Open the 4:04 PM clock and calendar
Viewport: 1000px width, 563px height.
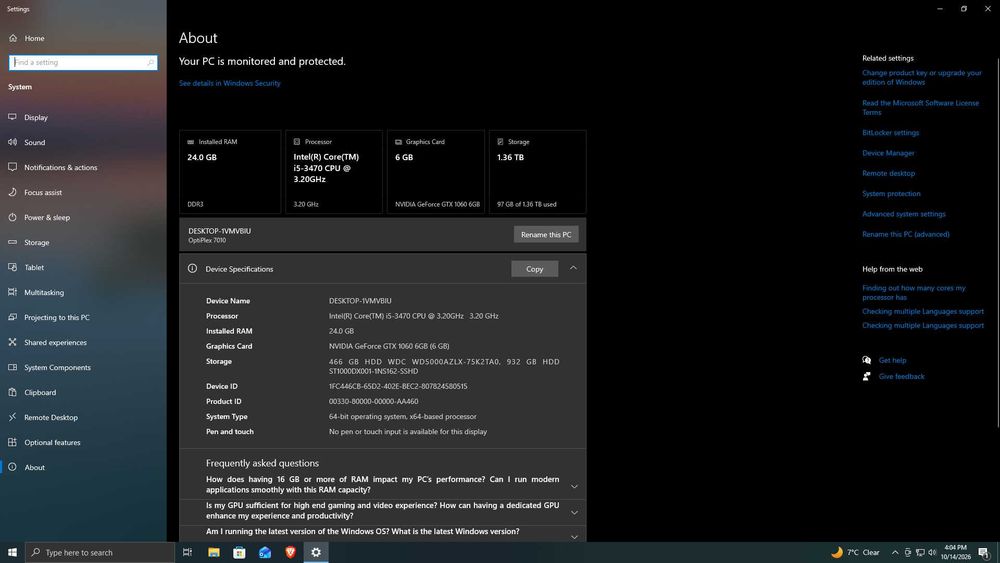pyautogui.click(x=955, y=552)
